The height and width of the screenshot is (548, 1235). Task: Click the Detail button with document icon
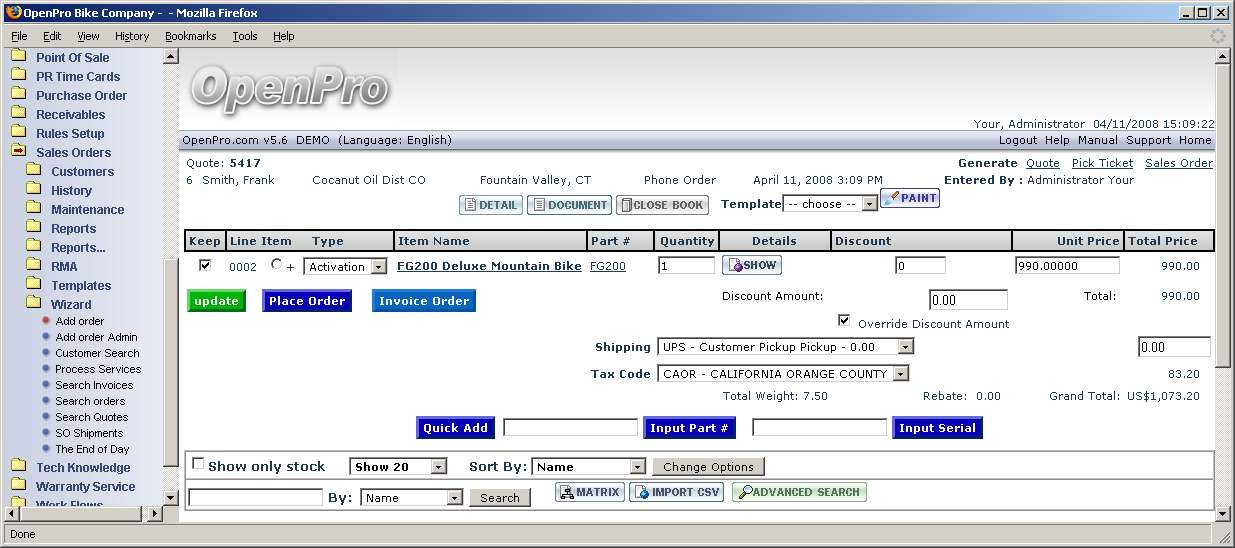(x=490, y=205)
